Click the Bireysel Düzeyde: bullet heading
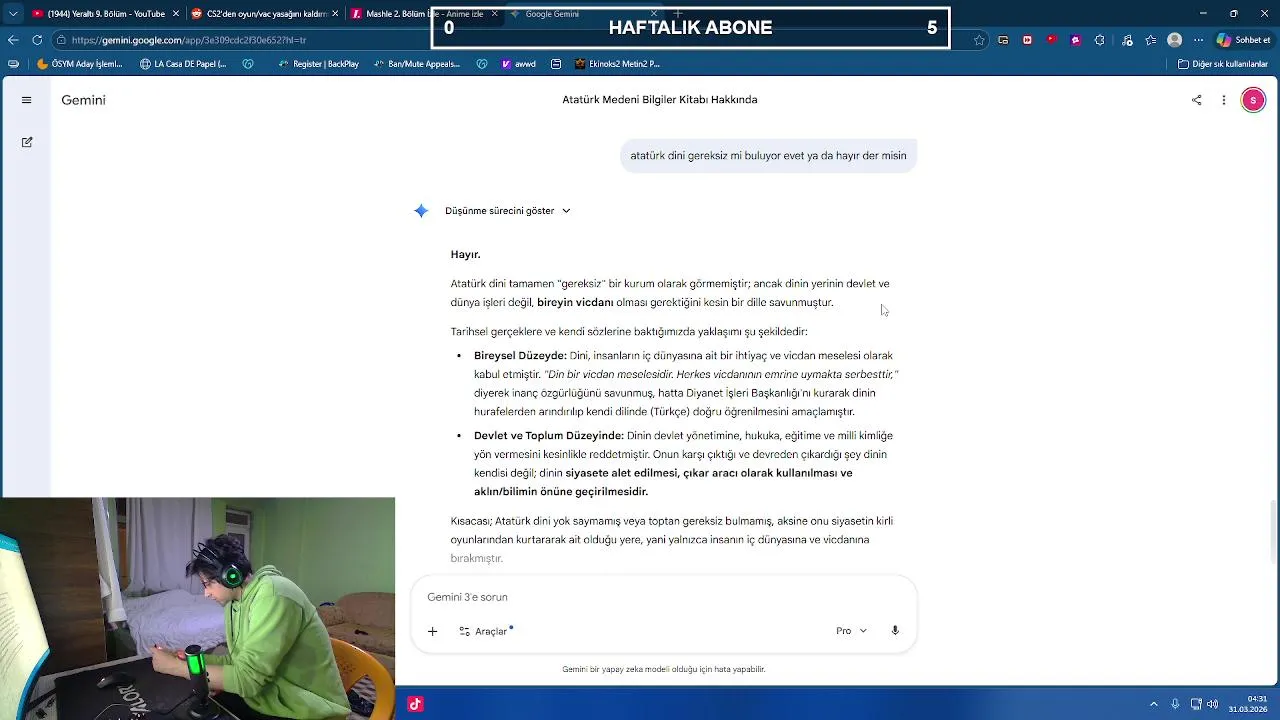This screenshot has height=720, width=1280. click(x=520, y=356)
